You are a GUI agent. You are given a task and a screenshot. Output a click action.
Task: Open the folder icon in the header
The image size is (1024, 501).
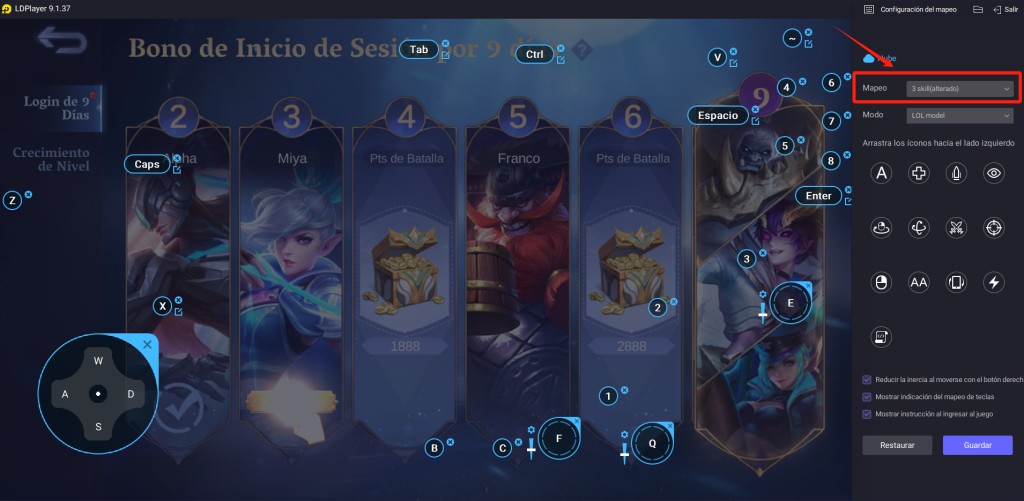(x=978, y=10)
